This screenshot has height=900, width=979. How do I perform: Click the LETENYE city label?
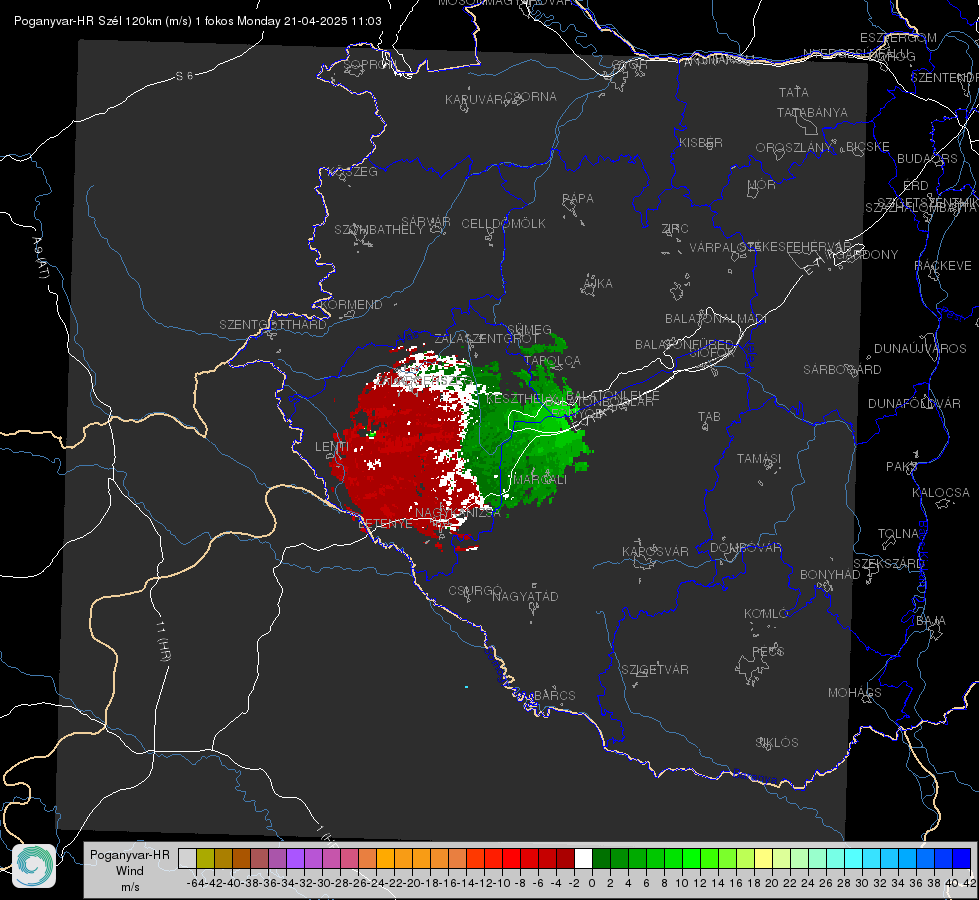click(x=385, y=524)
